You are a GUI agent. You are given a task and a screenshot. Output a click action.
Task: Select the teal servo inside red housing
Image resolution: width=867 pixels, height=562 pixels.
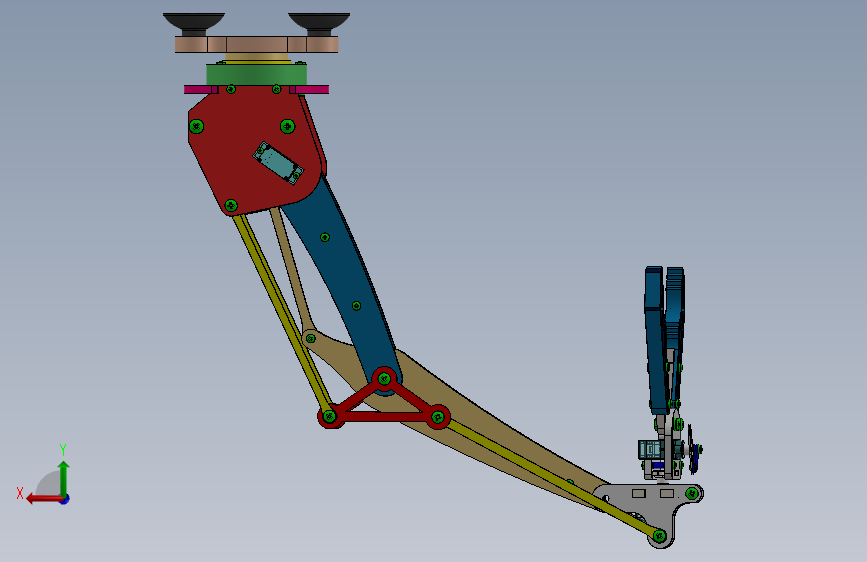[x=278, y=163]
